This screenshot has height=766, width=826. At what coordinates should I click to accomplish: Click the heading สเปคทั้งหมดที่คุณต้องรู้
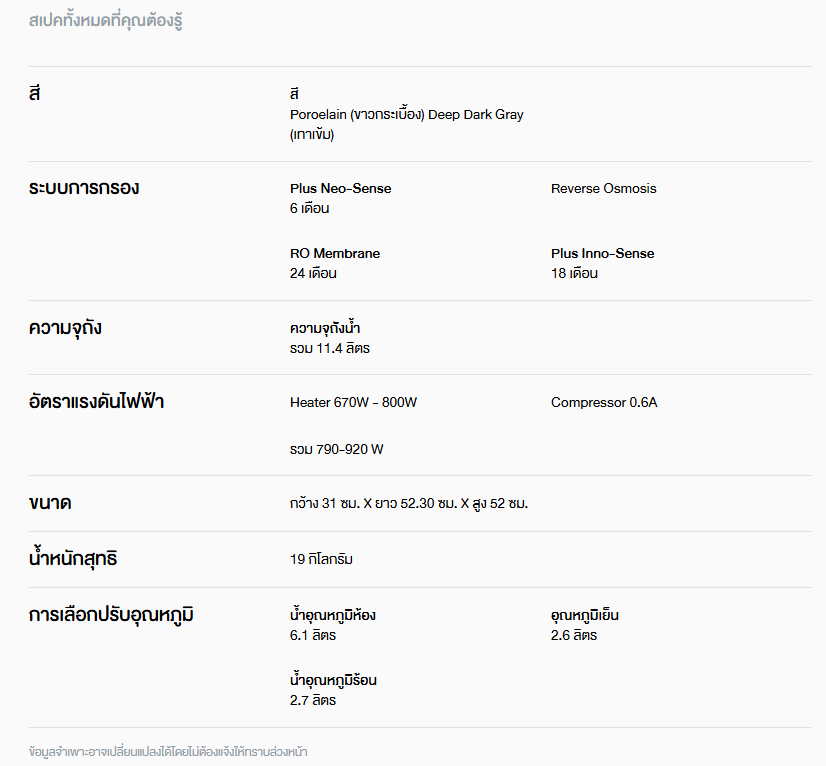point(106,20)
